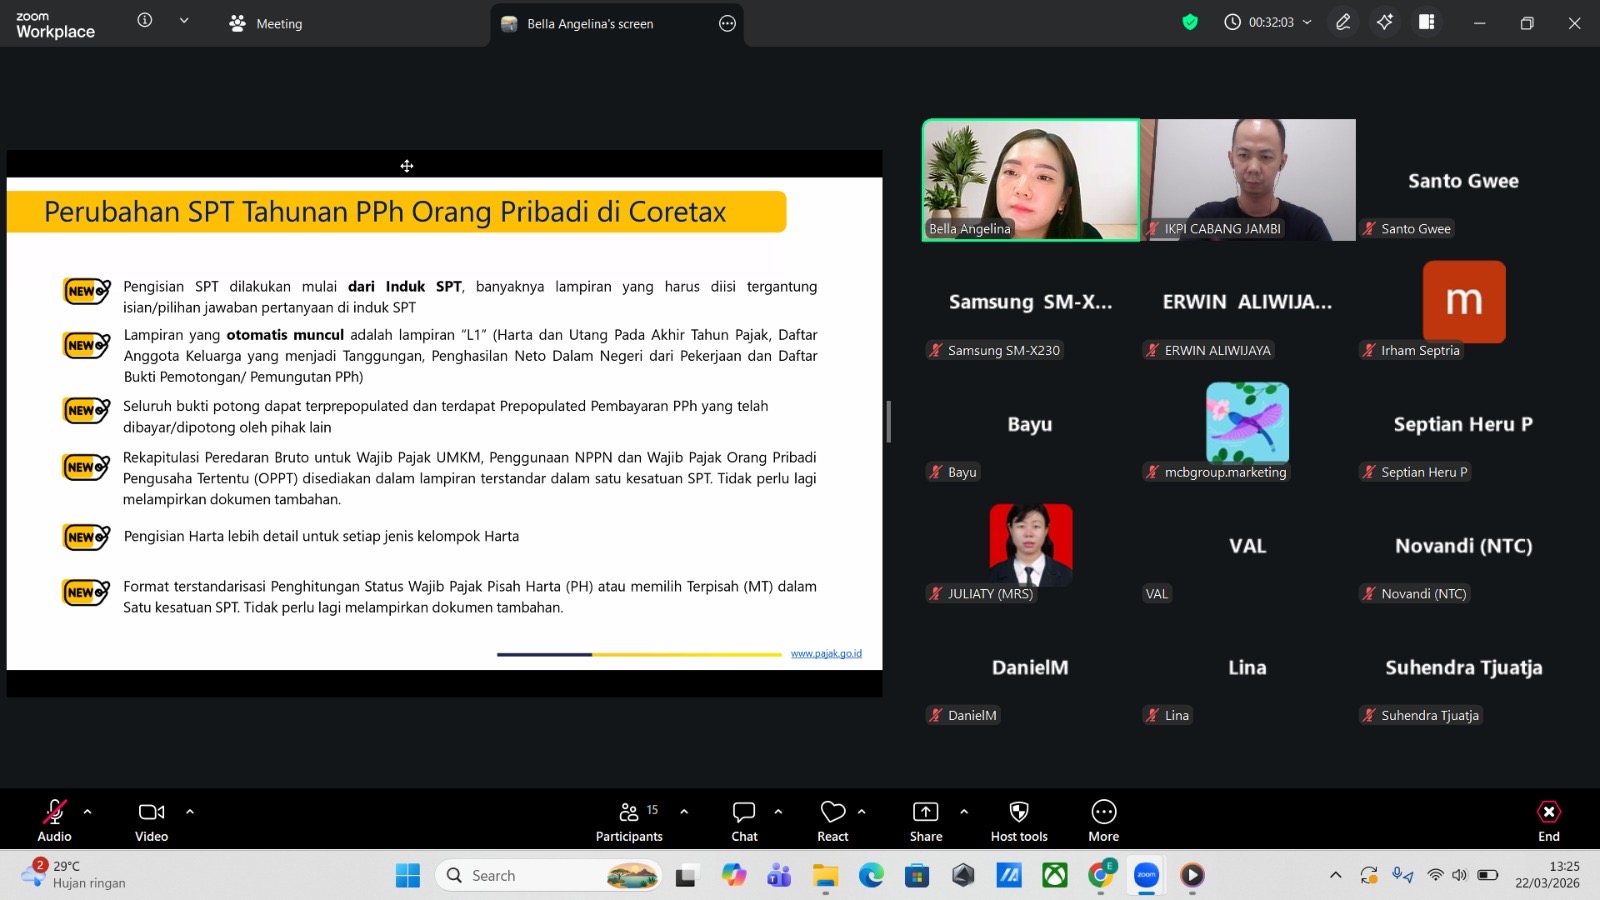This screenshot has height=900, width=1600.
Task: Select the annotation pencil tool
Action: 1343,21
